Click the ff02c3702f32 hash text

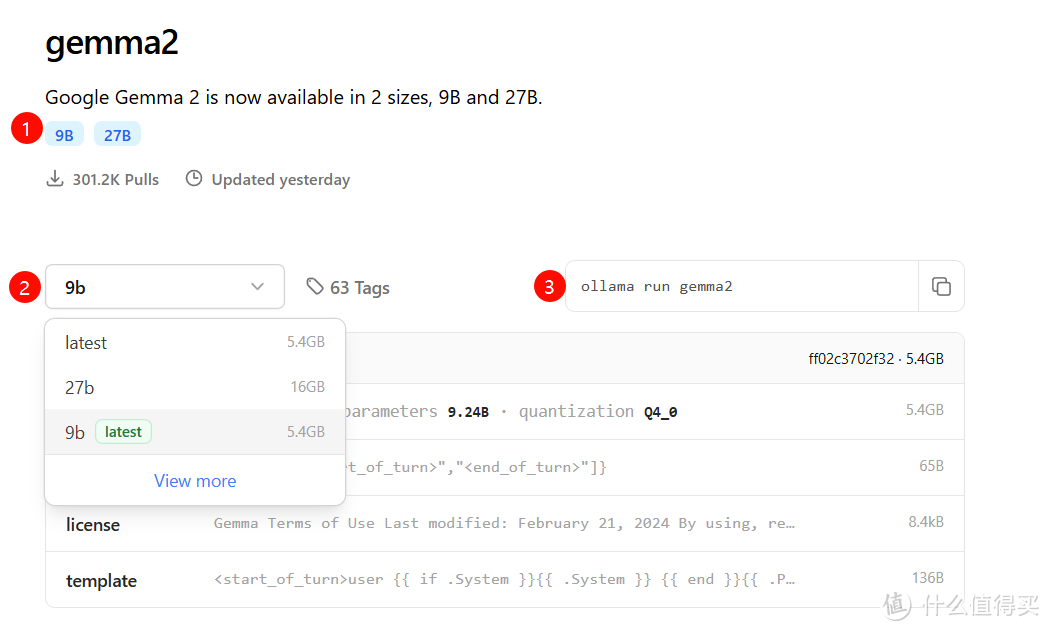point(851,358)
